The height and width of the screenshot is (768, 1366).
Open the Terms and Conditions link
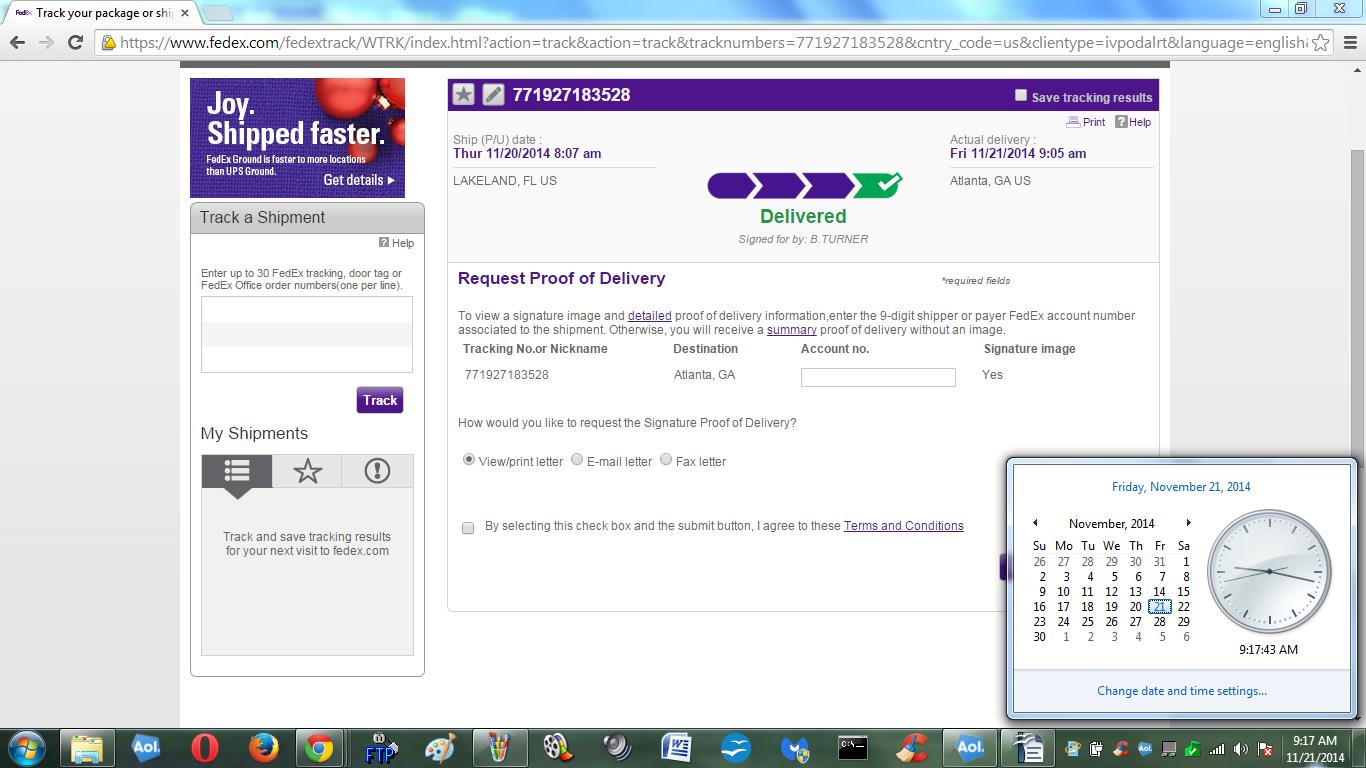tap(904, 526)
